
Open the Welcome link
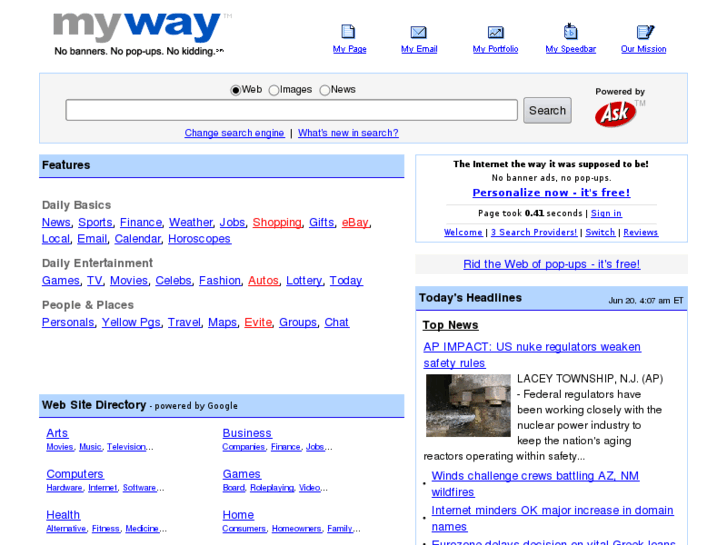click(463, 232)
